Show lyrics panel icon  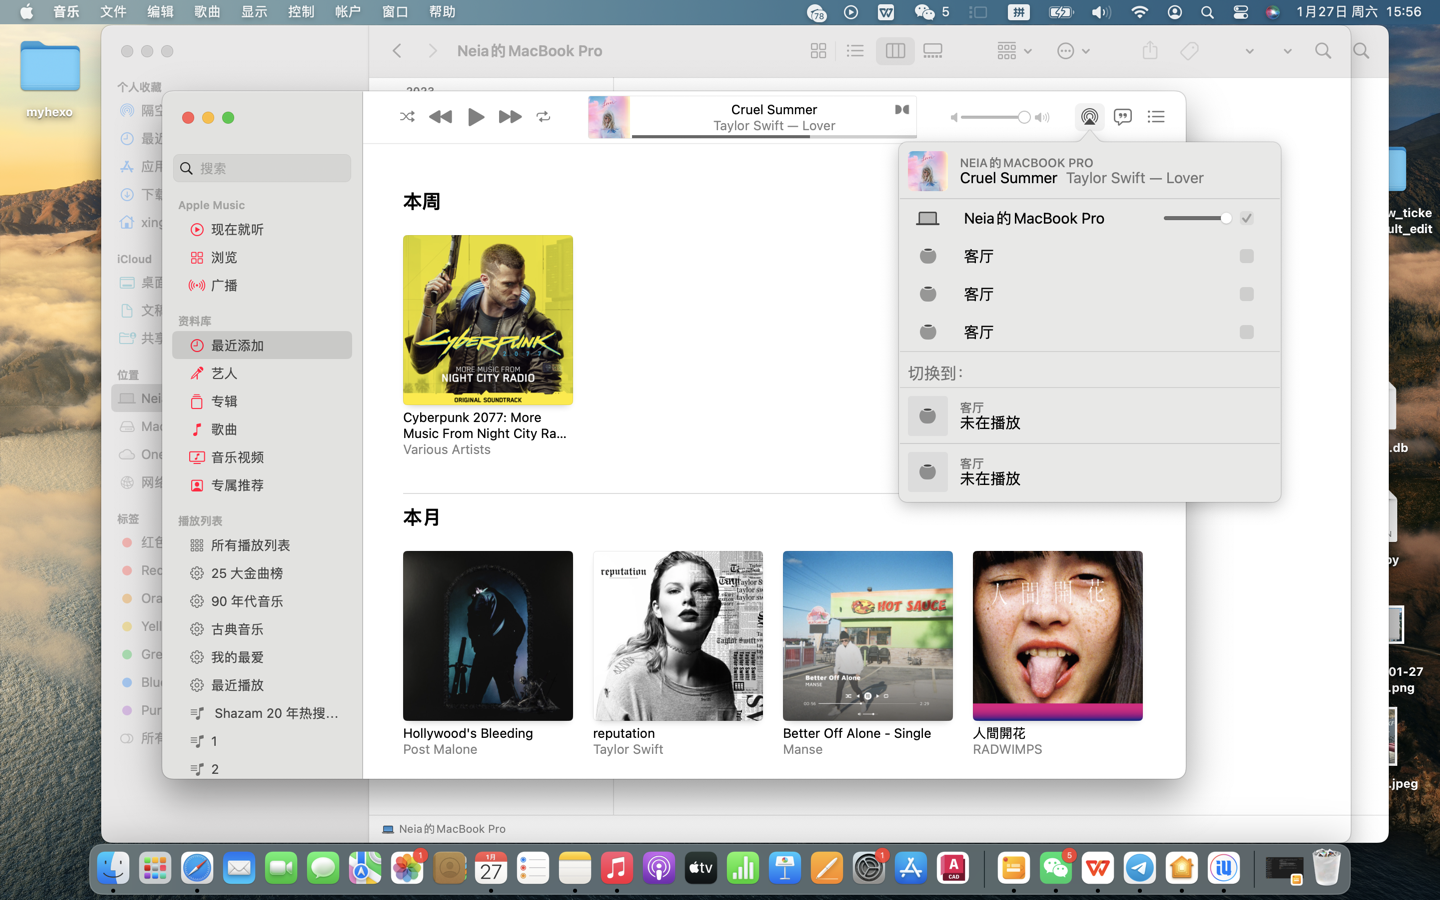(x=1123, y=117)
